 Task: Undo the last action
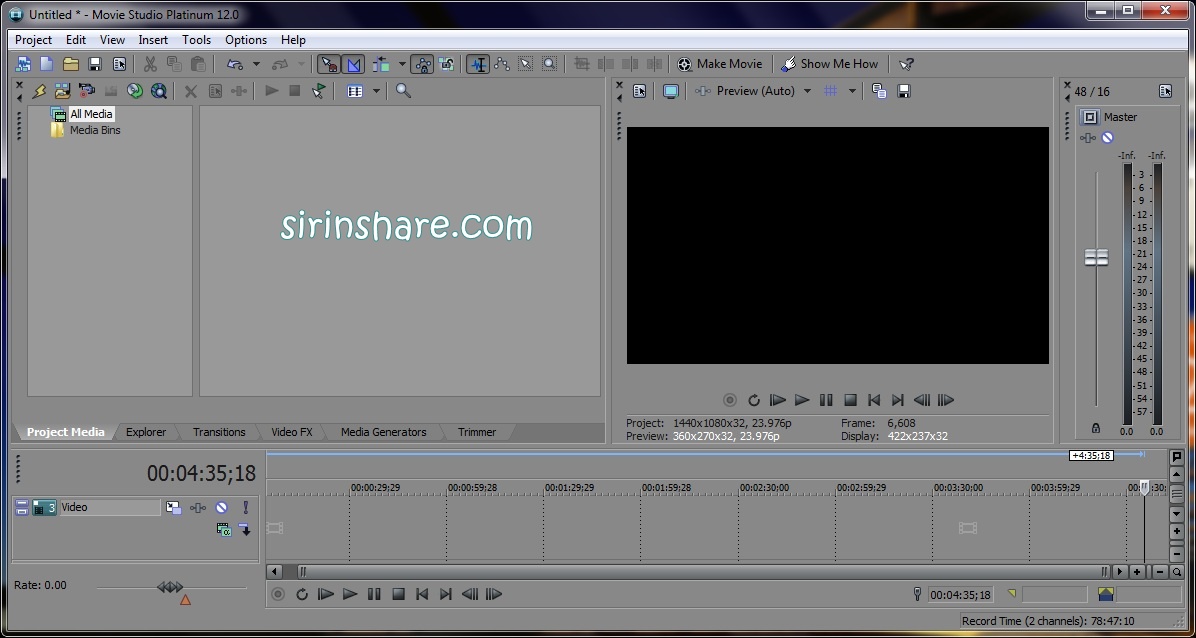tap(235, 64)
